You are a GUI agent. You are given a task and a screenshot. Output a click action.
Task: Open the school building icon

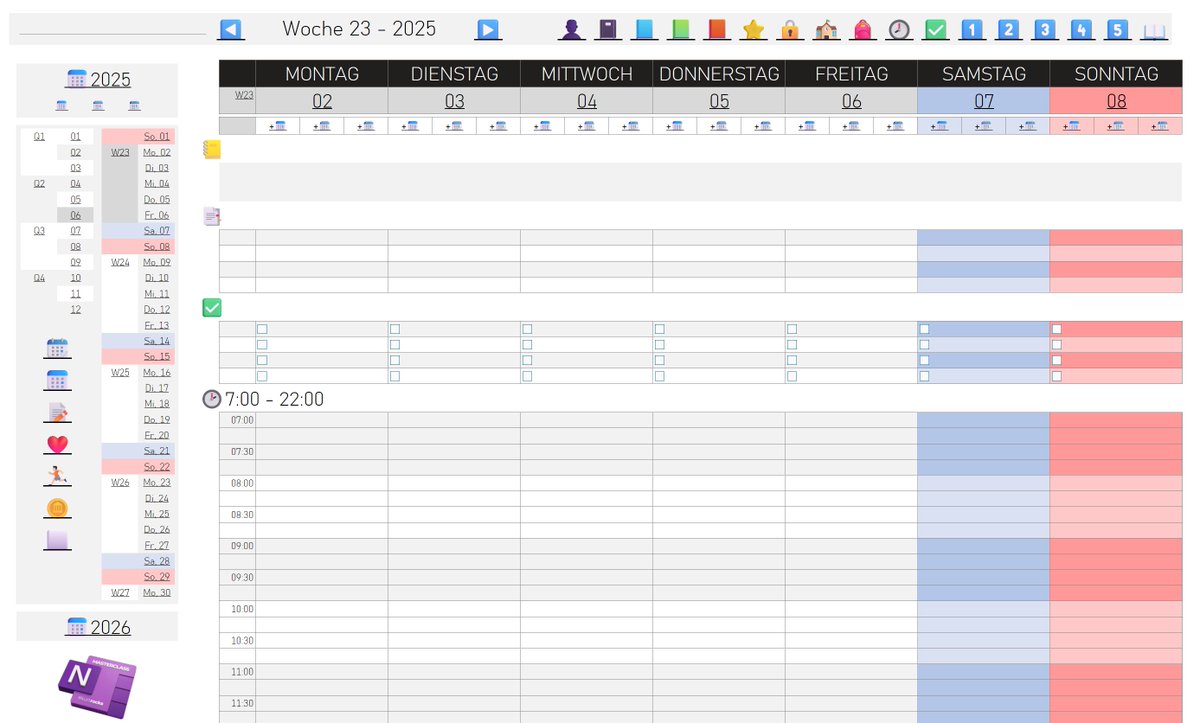coord(826,29)
